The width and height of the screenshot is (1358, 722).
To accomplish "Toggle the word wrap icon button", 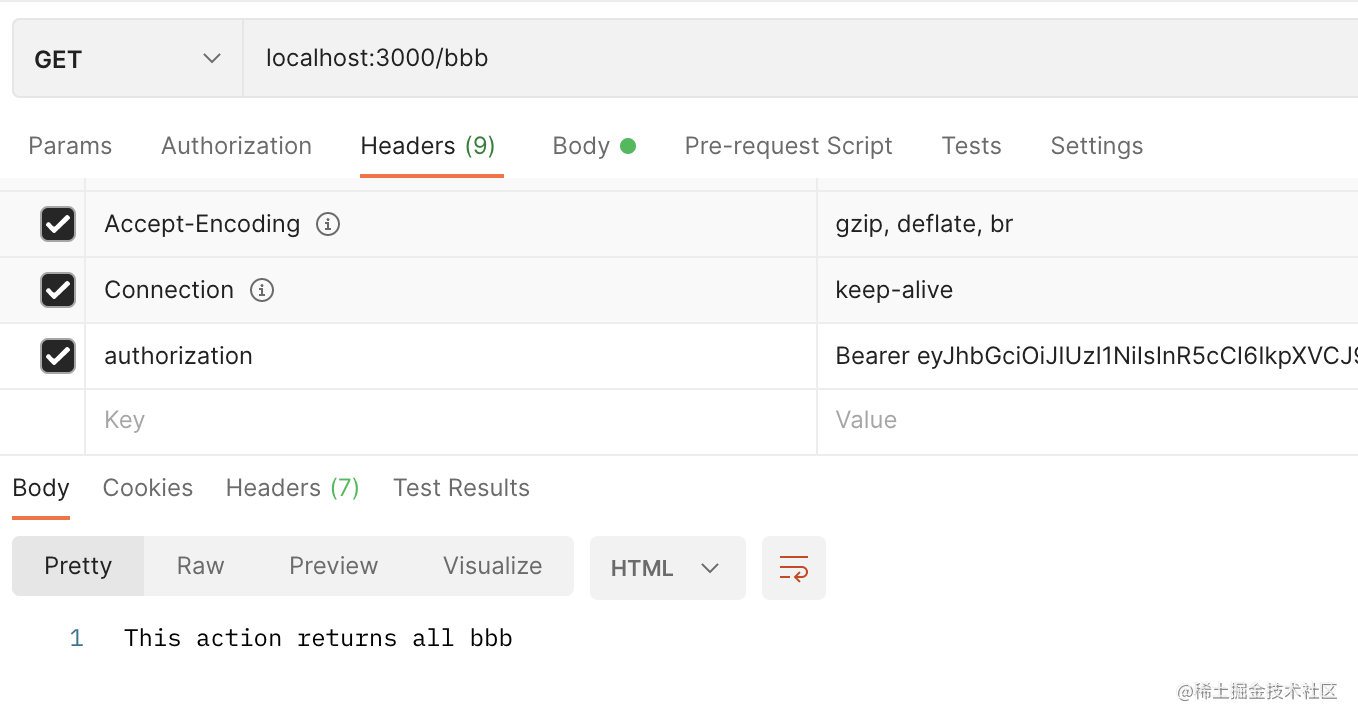I will (x=793, y=568).
